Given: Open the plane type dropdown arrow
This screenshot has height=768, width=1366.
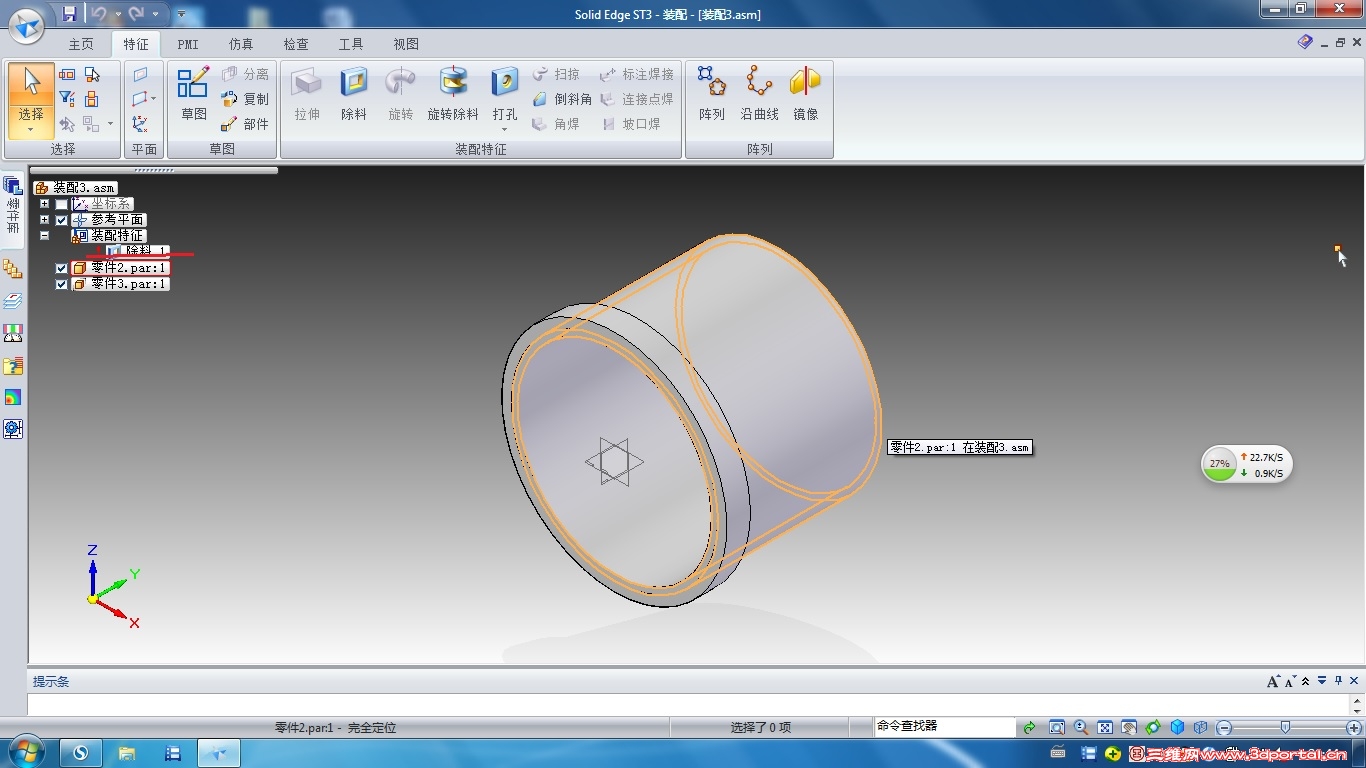Looking at the screenshot, I should coord(153,99).
